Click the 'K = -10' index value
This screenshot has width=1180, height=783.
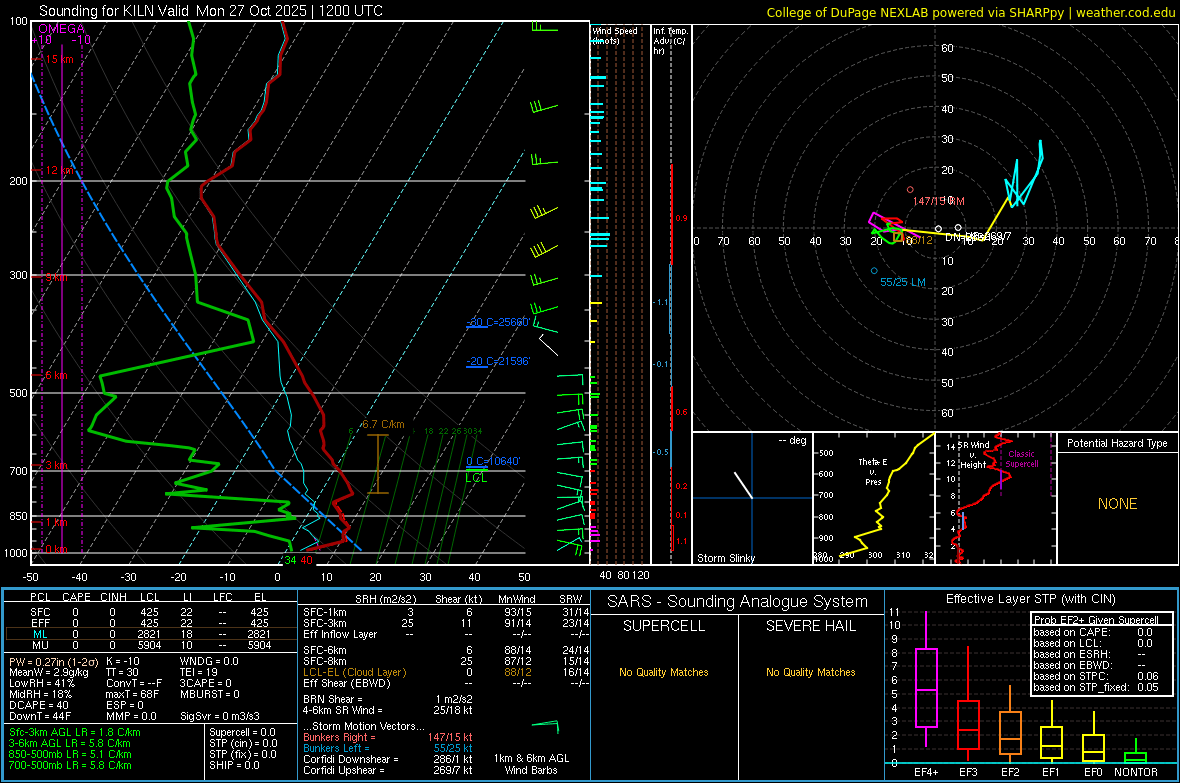pyautogui.click(x=123, y=661)
